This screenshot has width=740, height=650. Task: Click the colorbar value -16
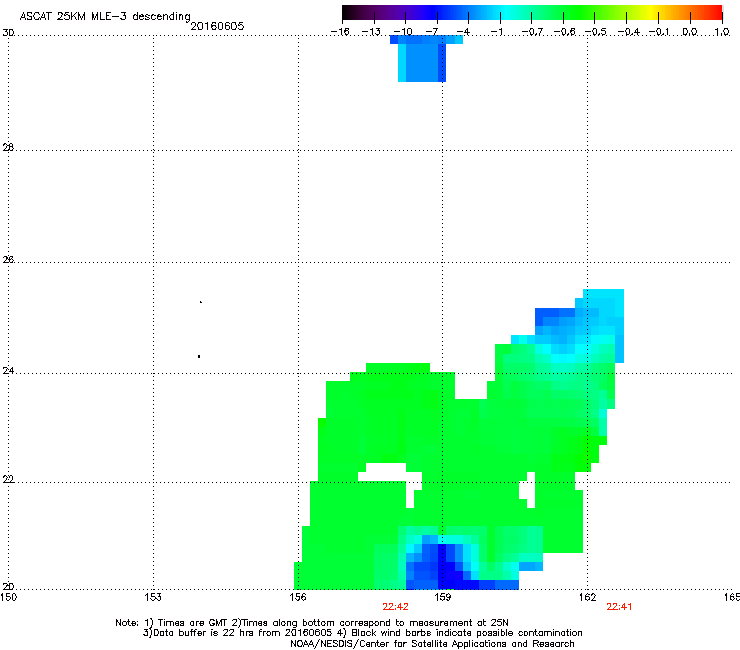340,32
